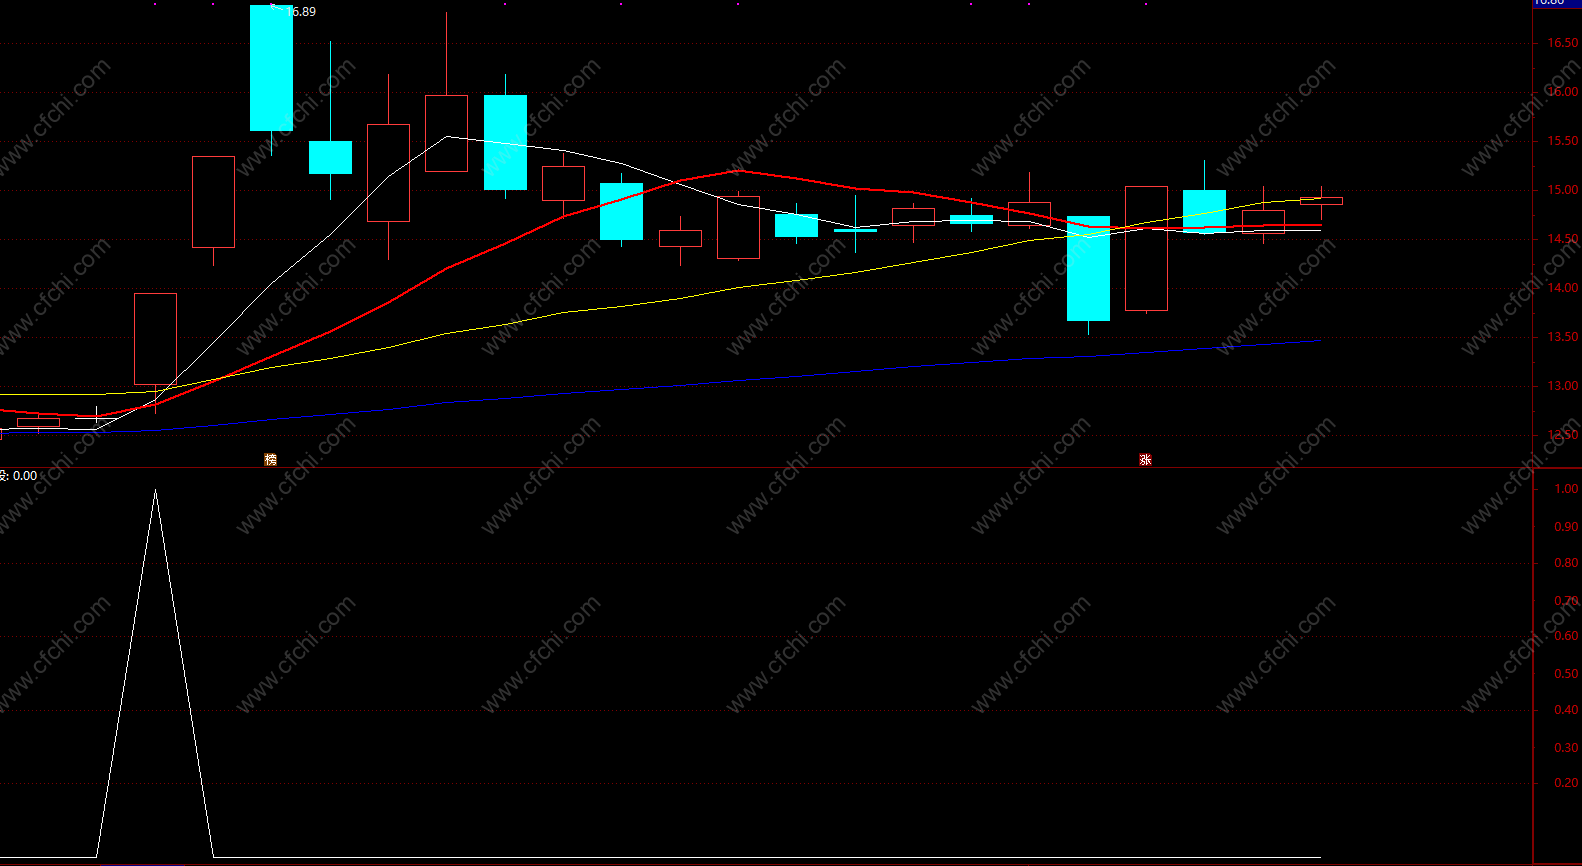Click the 0.00 indicator value label
This screenshot has width=1582, height=866.
click(25, 476)
